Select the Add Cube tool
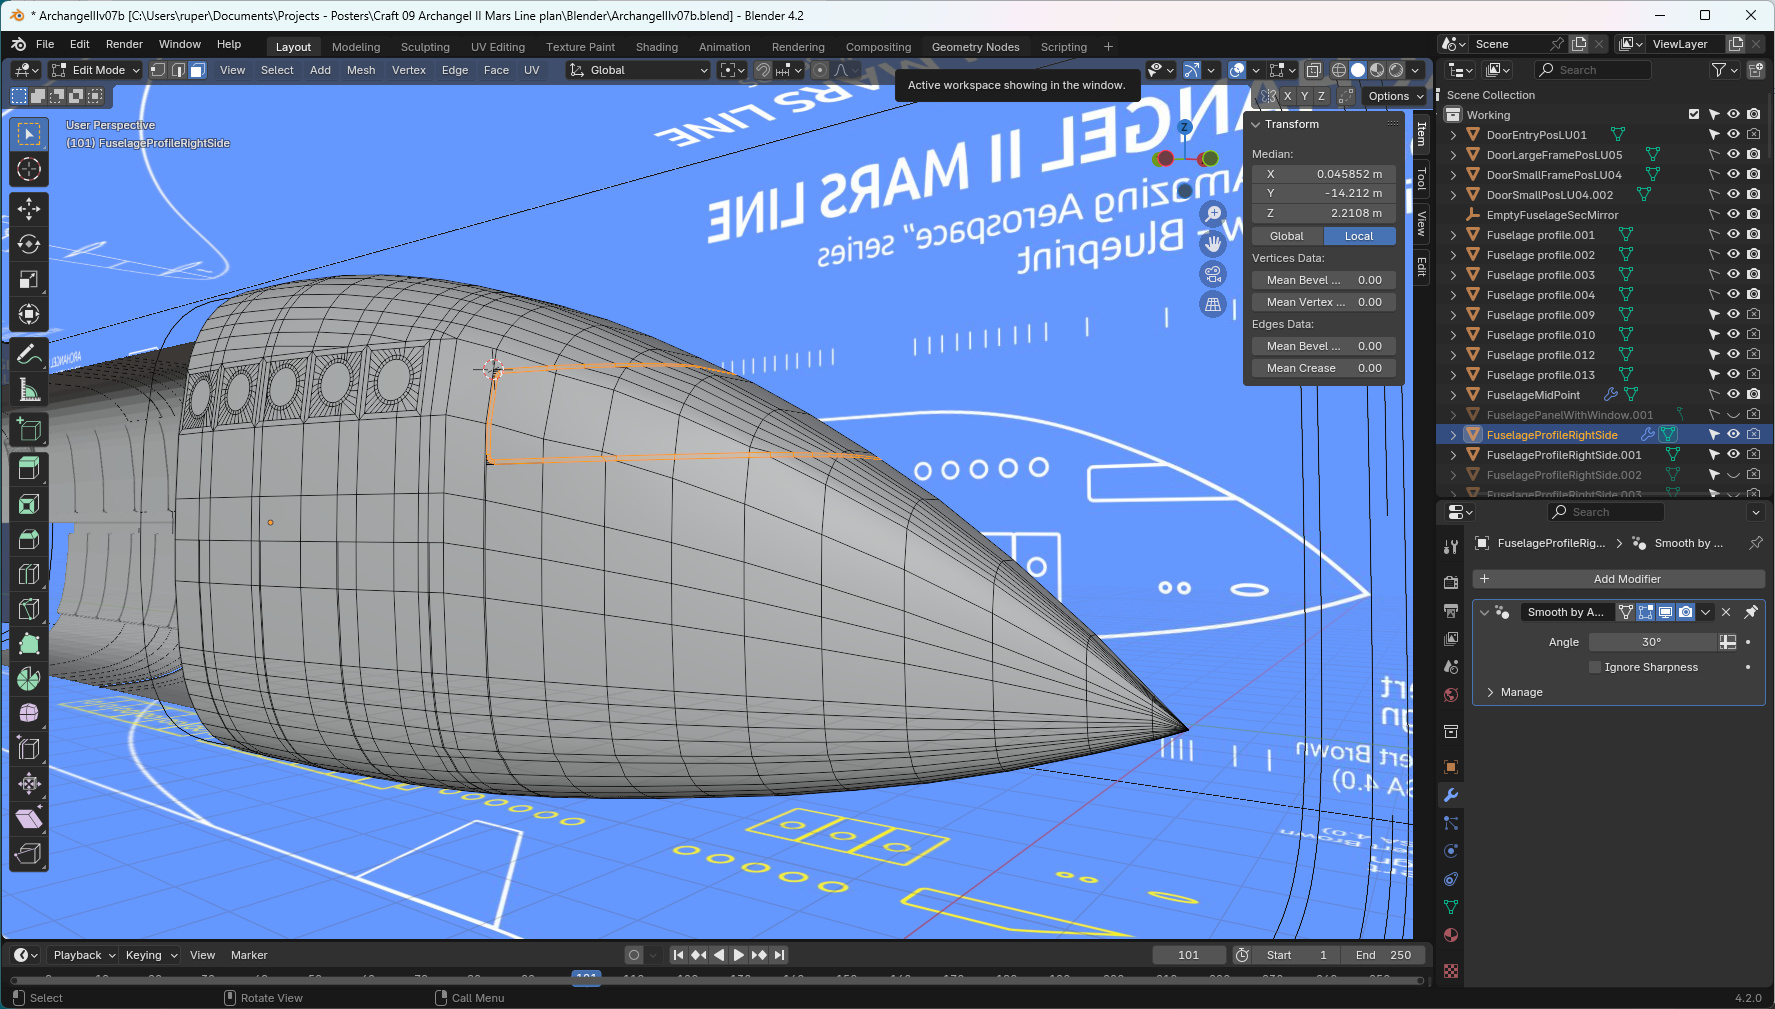This screenshot has width=1775, height=1009. (29, 430)
